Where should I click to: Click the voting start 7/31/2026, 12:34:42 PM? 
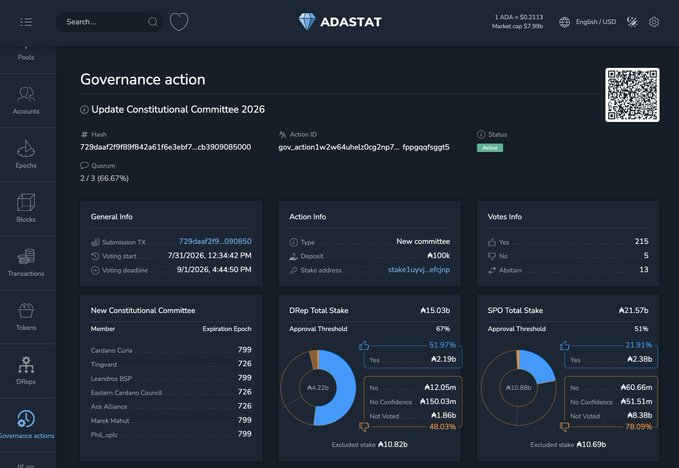[210, 255]
